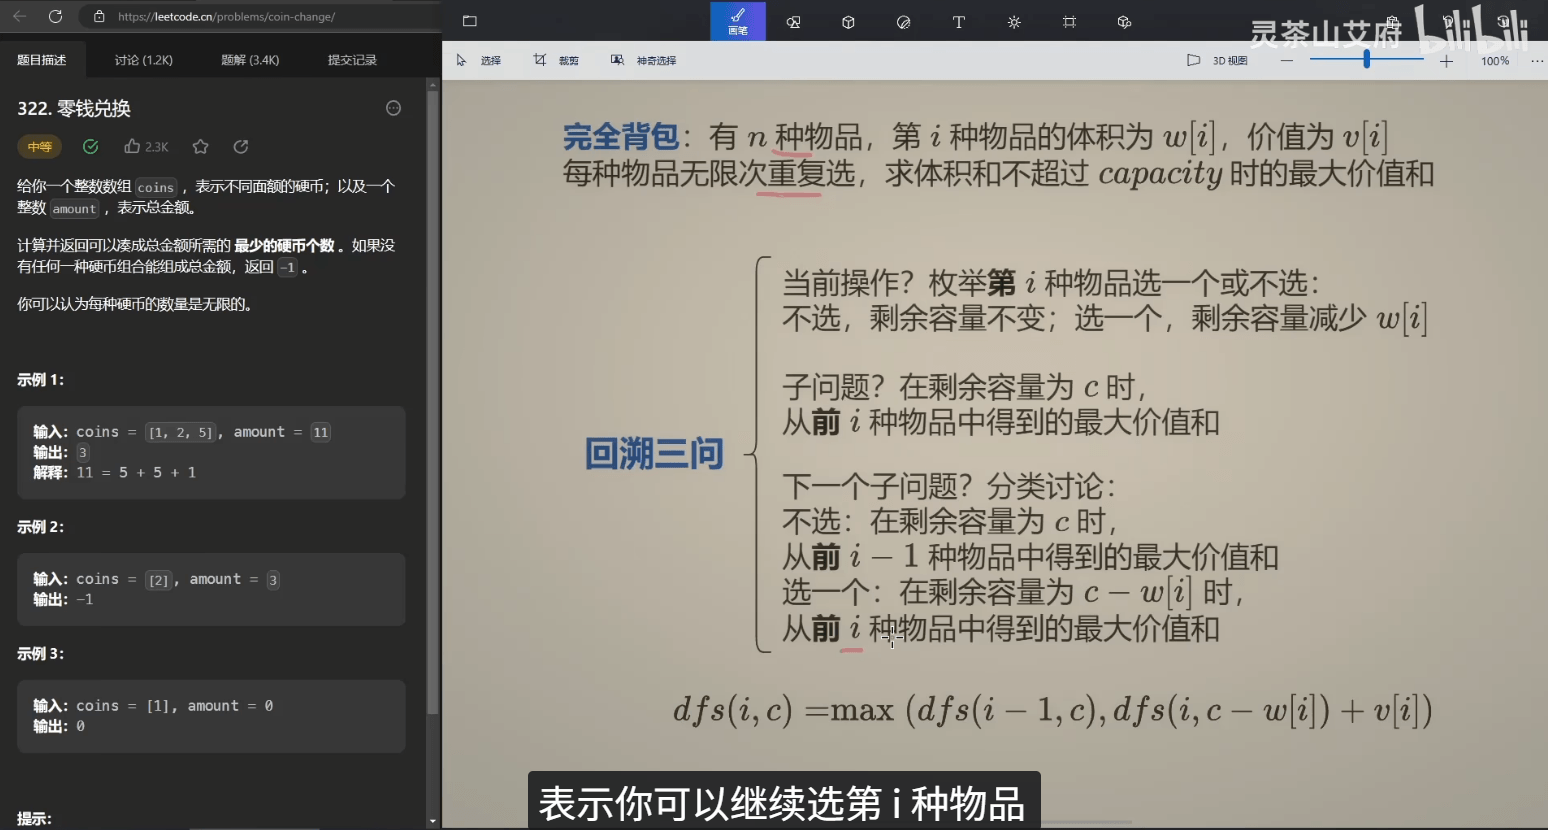The height and width of the screenshot is (830, 1548).
Task: Click the 选择 select button
Action: [478, 61]
